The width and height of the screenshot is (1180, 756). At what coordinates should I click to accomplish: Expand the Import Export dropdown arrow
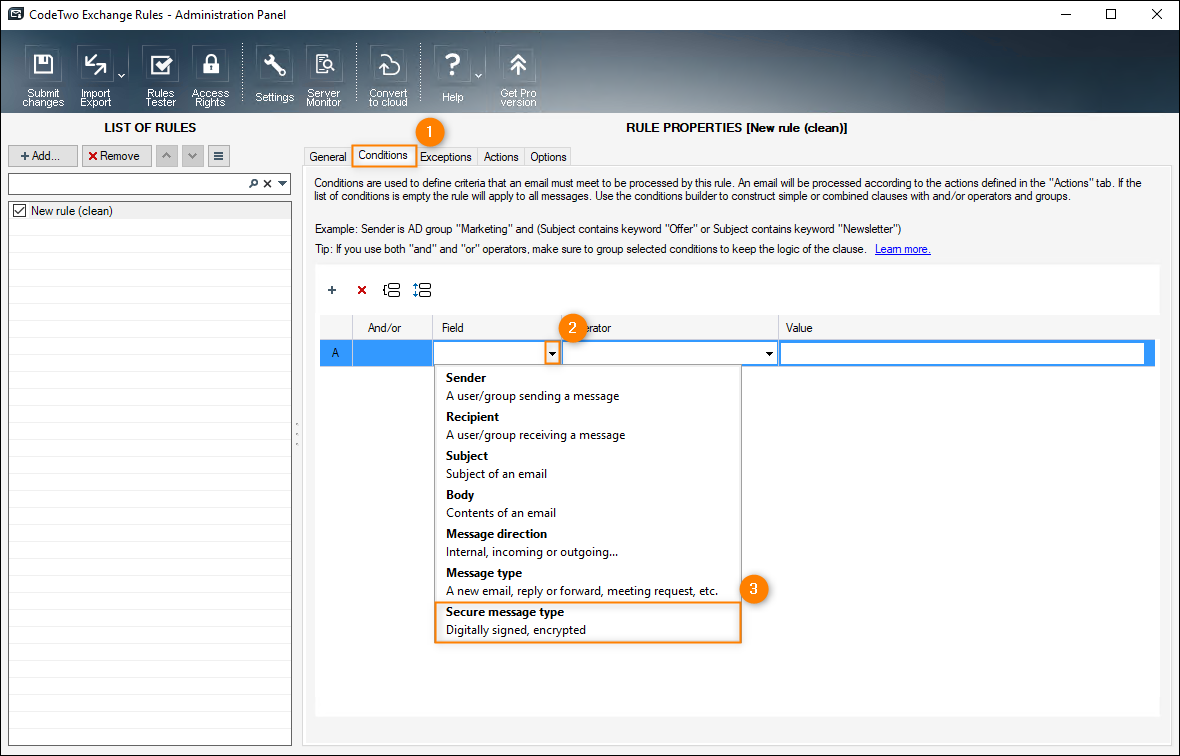tap(121, 76)
